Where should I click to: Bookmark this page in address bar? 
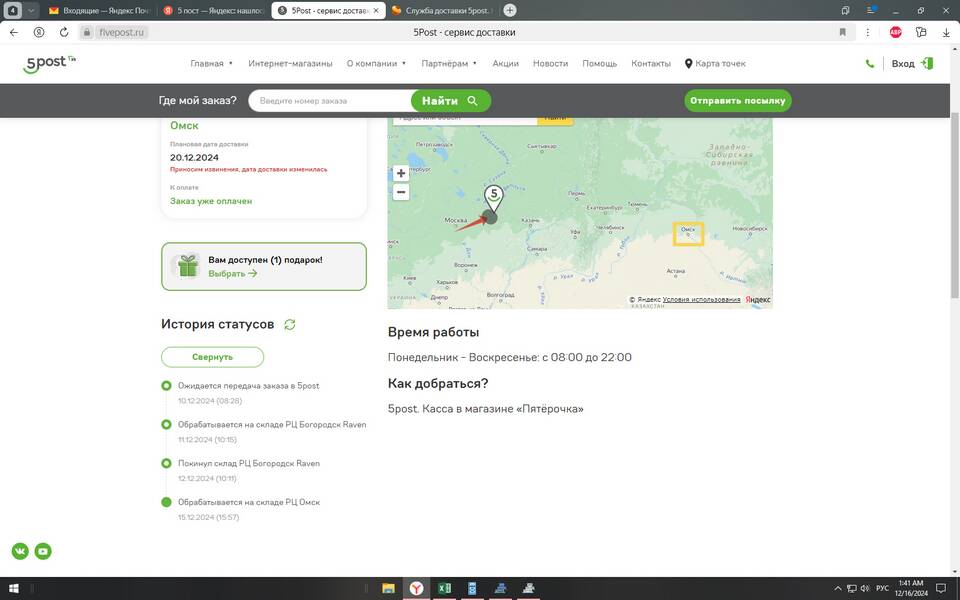[x=842, y=32]
